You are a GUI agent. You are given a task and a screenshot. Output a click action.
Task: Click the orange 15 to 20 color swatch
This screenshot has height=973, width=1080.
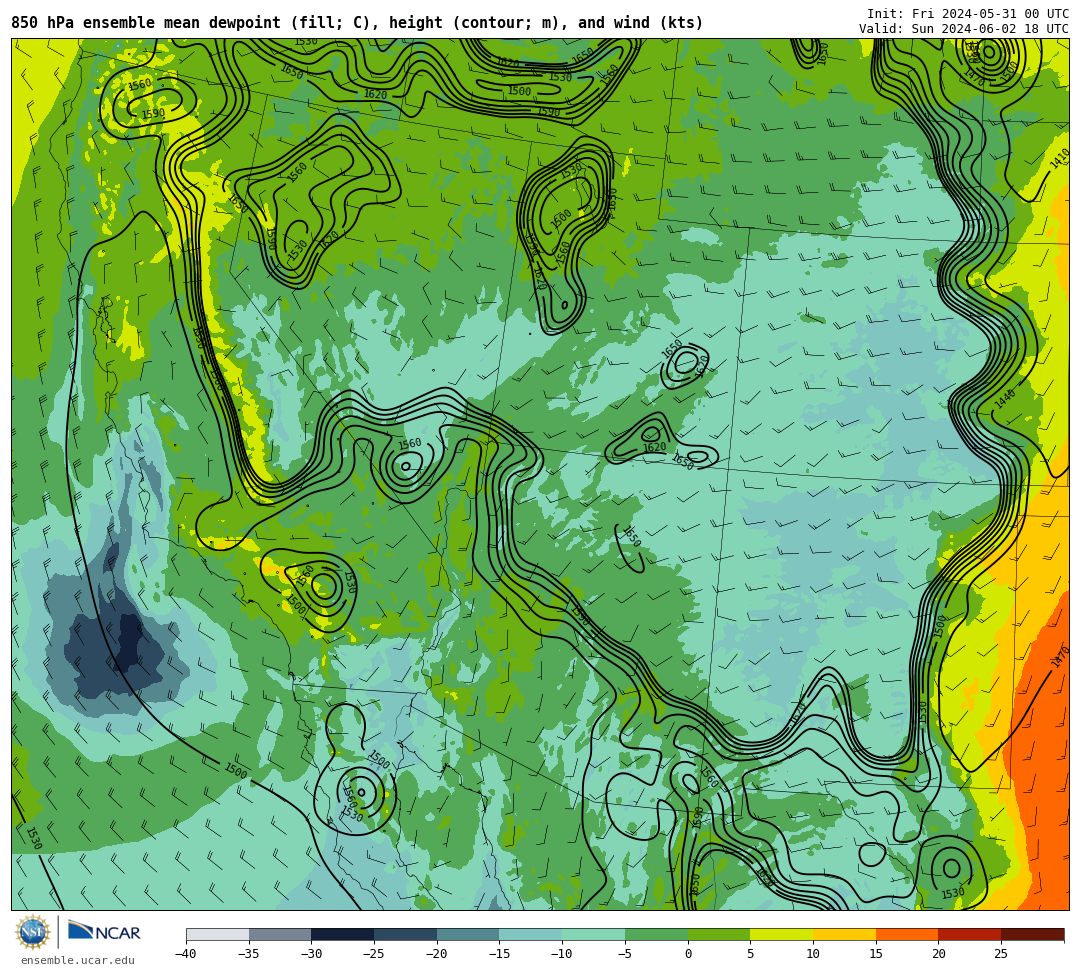click(x=907, y=934)
